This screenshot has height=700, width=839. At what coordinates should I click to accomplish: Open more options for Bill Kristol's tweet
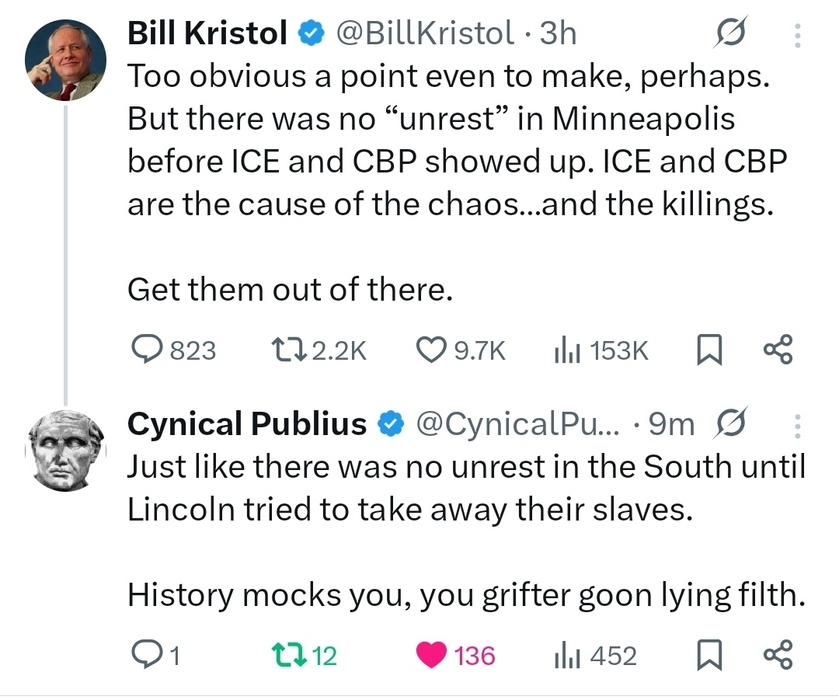[x=797, y=36]
